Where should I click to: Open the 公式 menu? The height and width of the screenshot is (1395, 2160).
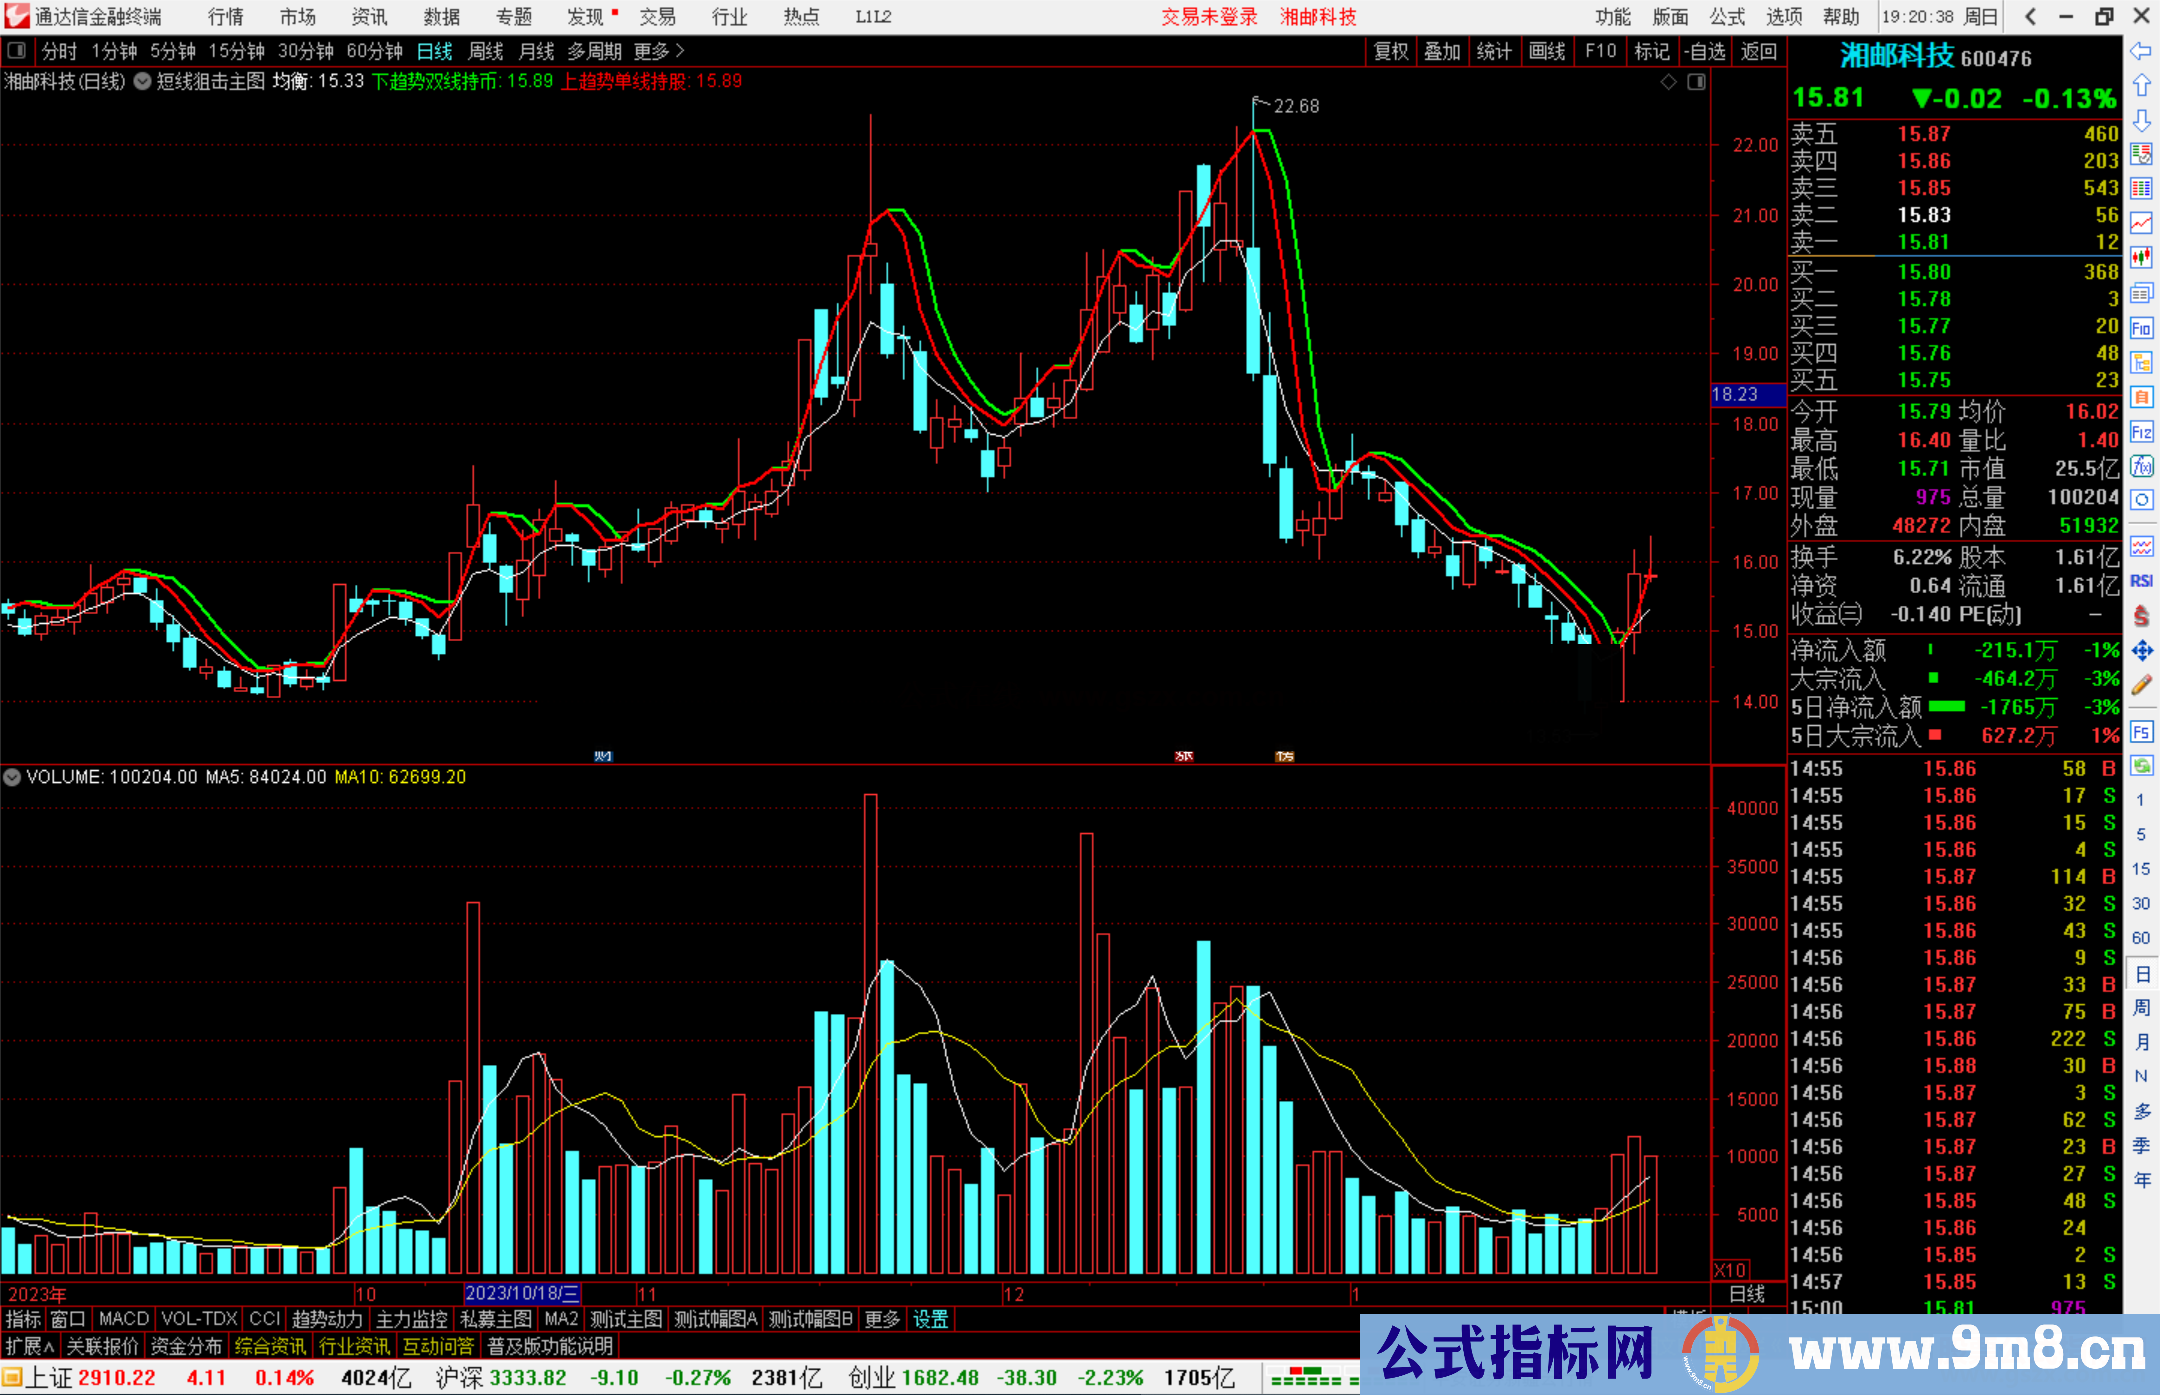1727,17
